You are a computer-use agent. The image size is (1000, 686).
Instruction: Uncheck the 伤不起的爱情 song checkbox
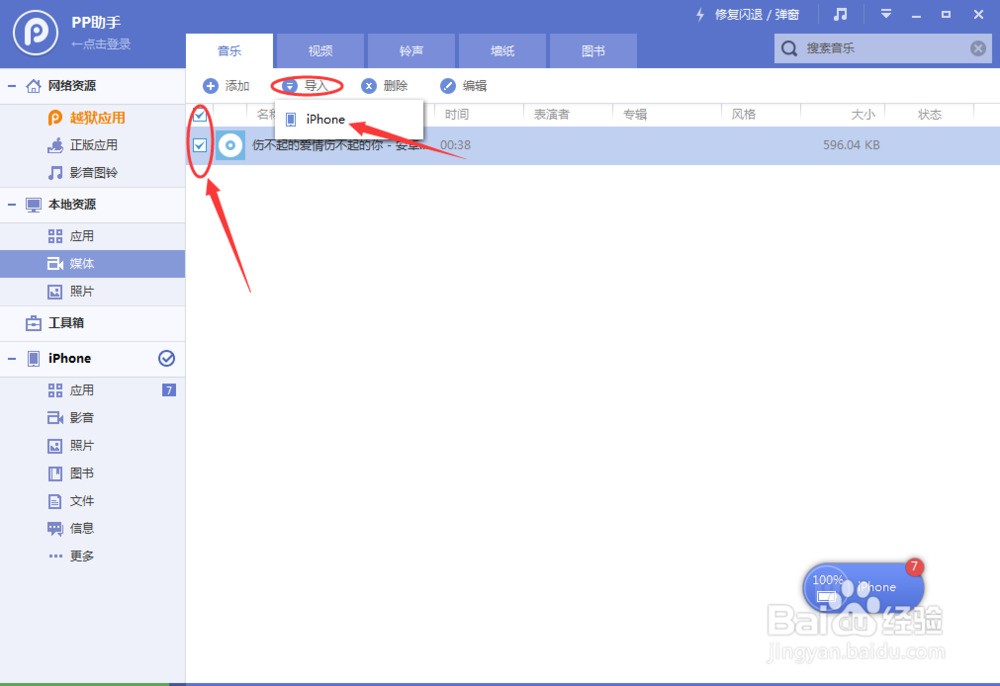coord(200,145)
